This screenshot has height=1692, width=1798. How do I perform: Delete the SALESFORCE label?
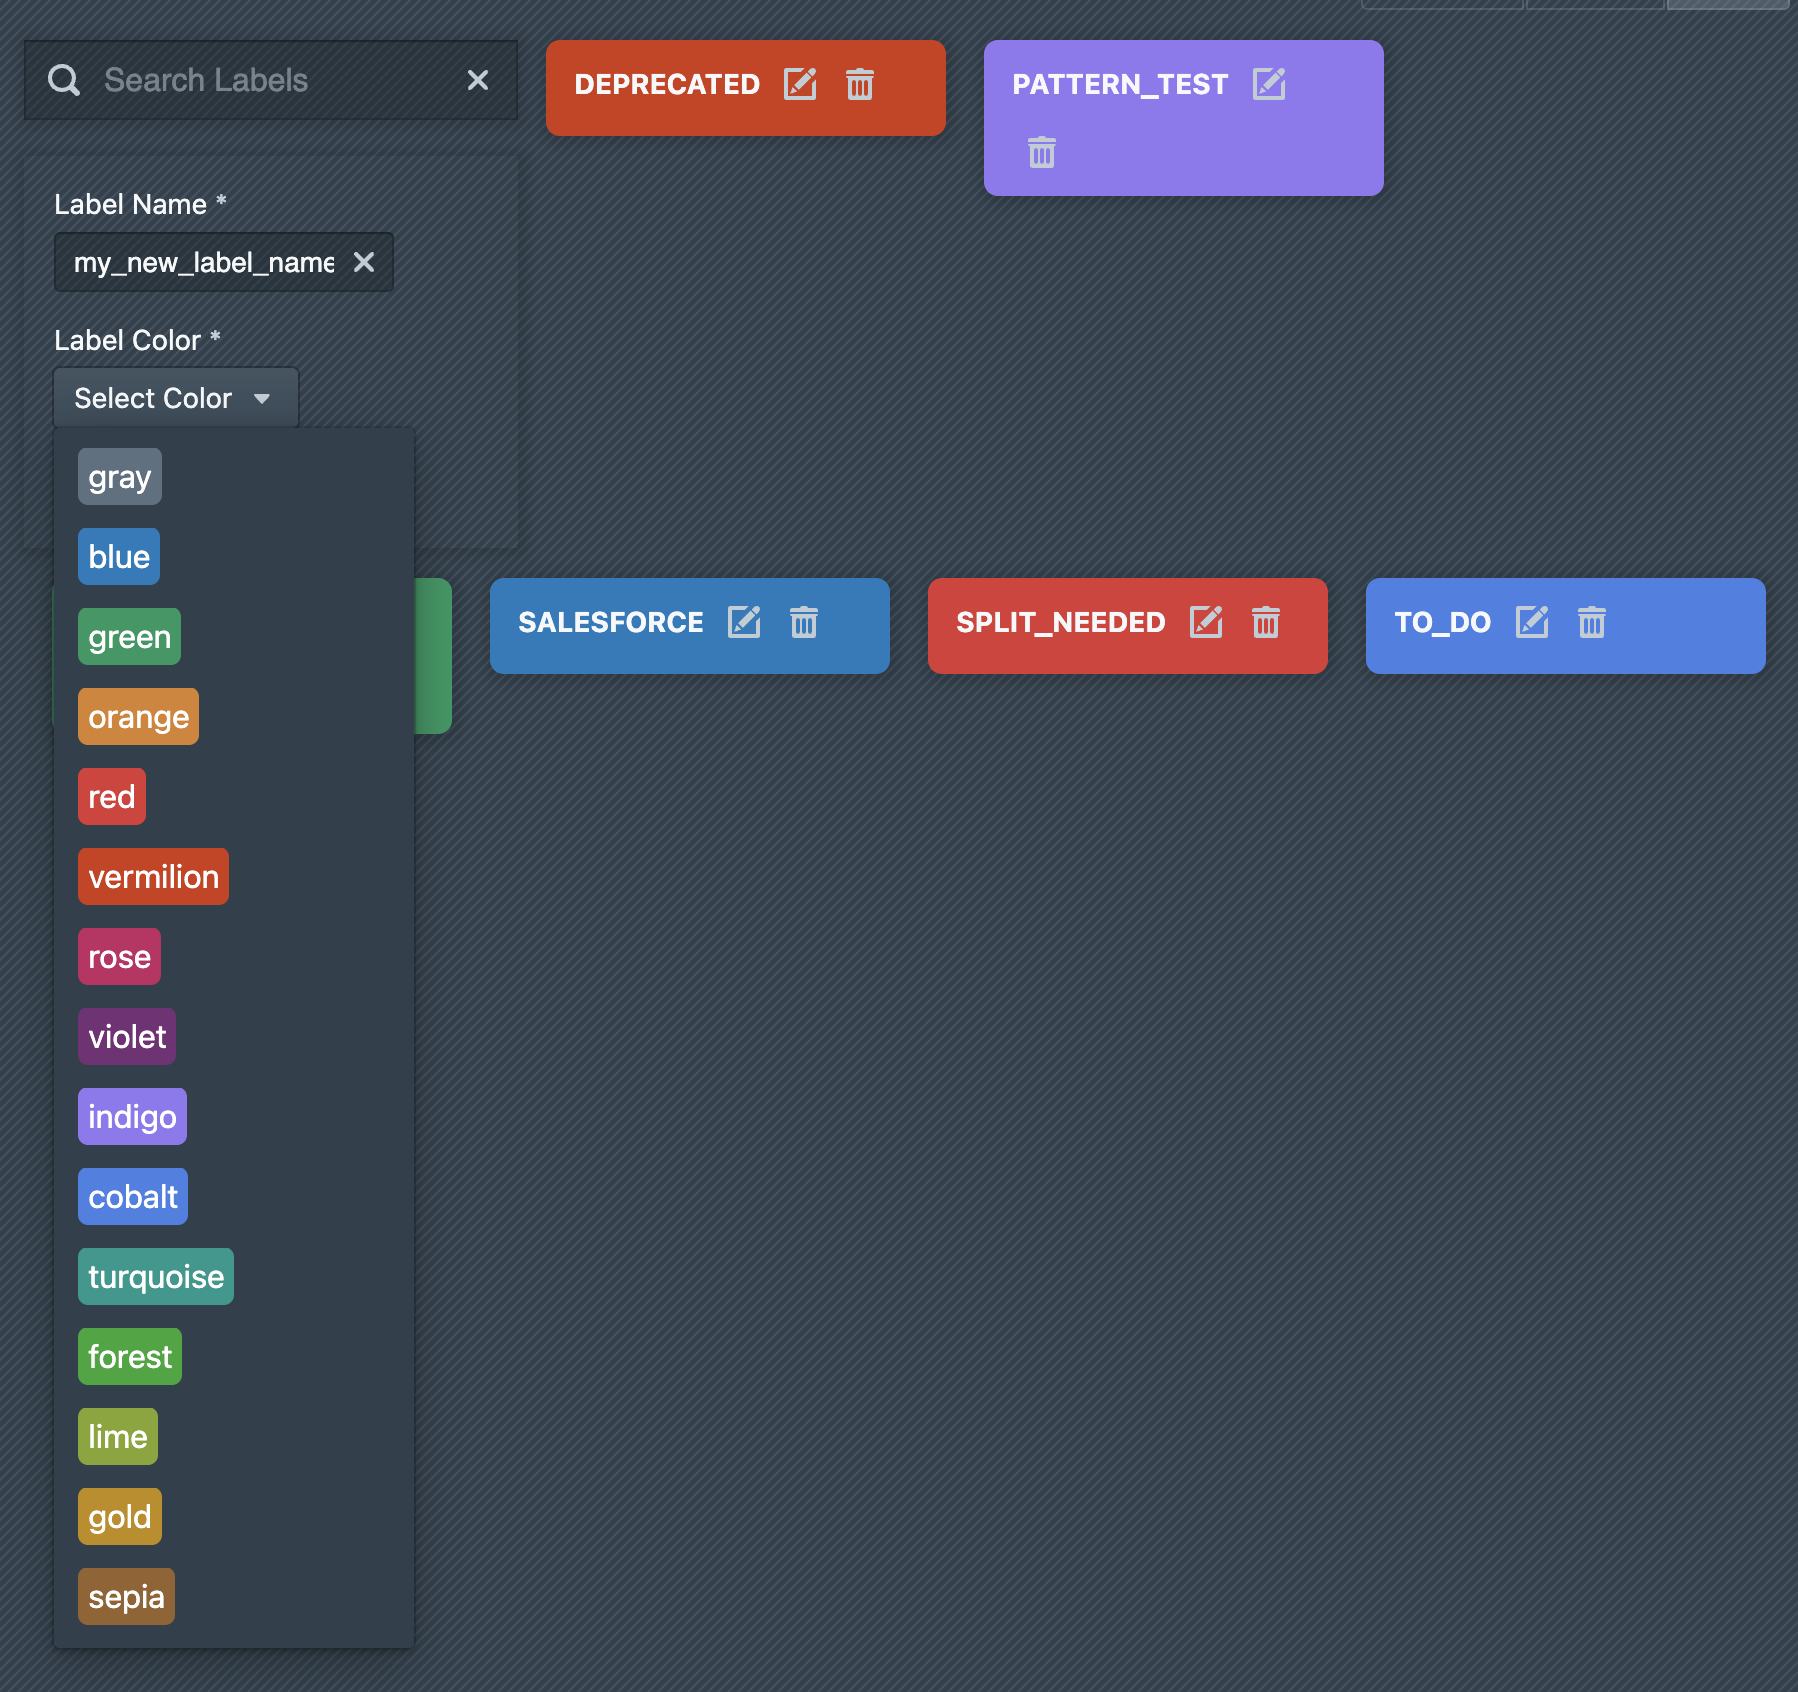pyautogui.click(x=804, y=623)
